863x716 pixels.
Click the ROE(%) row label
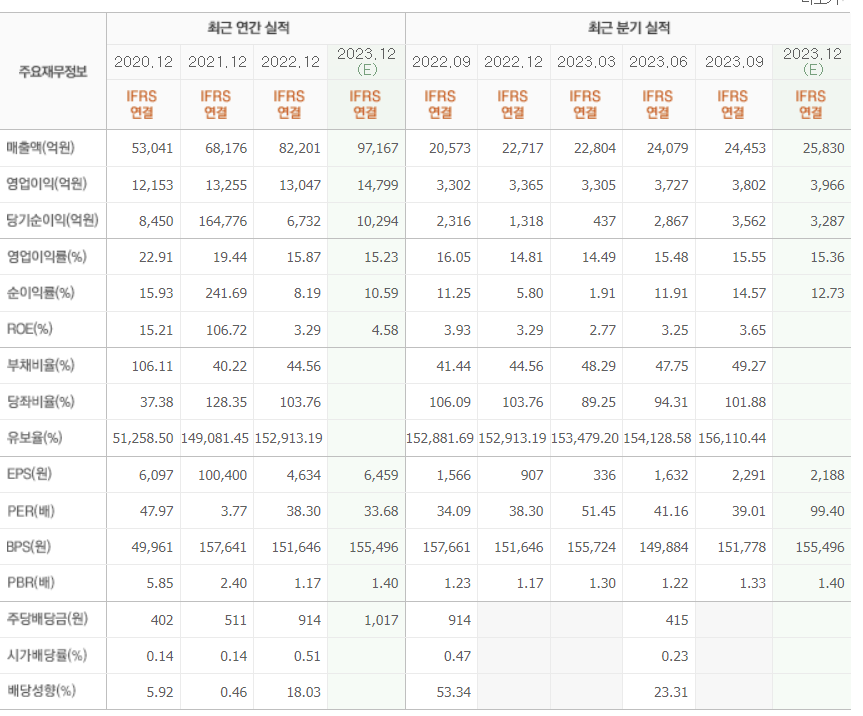coord(29,329)
